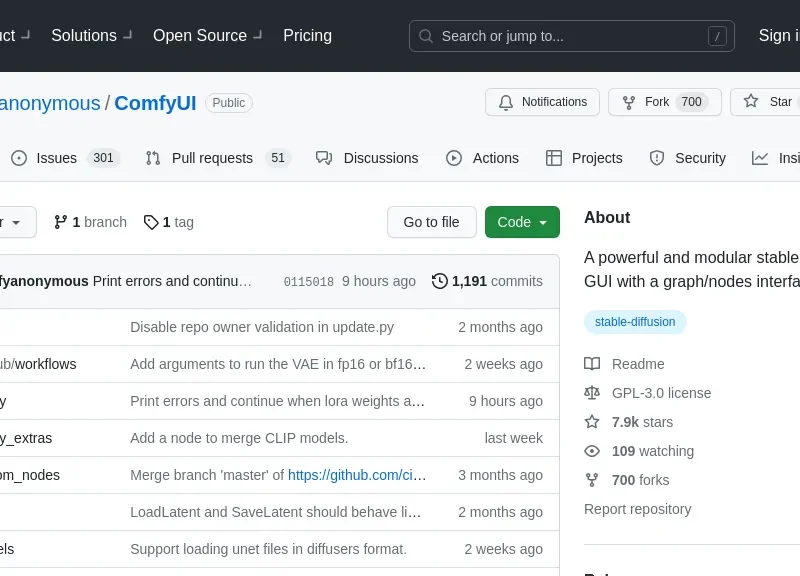Open commit hash 0115018

[308, 282]
